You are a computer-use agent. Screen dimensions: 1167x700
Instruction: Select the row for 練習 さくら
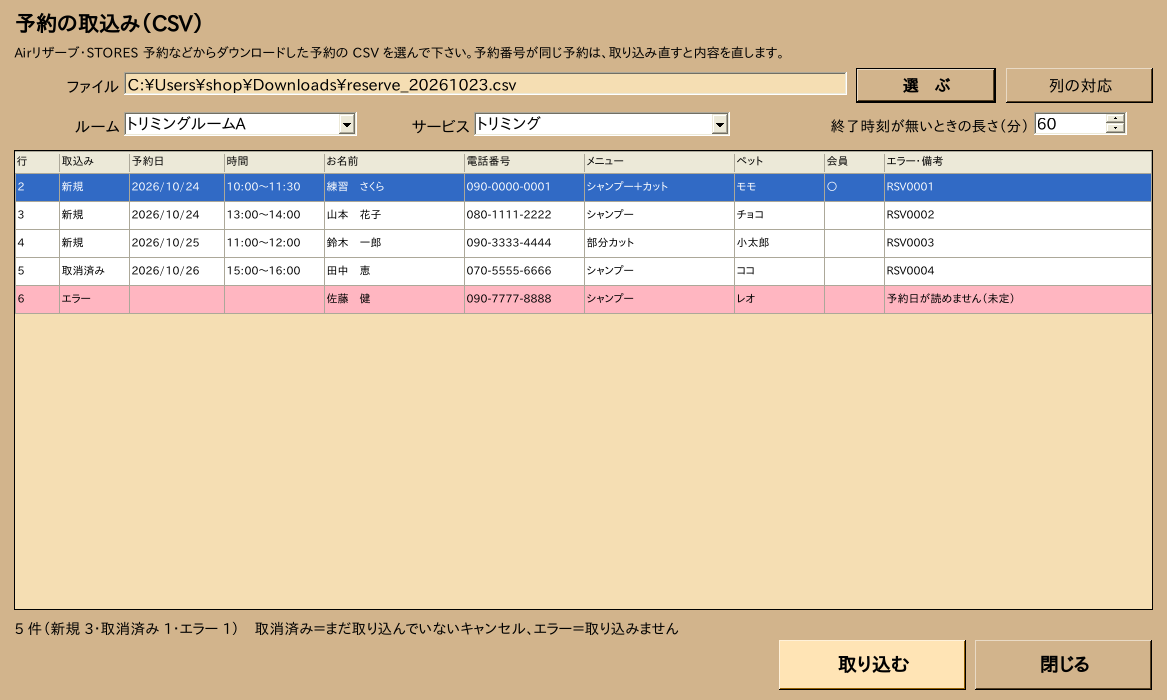(584, 187)
